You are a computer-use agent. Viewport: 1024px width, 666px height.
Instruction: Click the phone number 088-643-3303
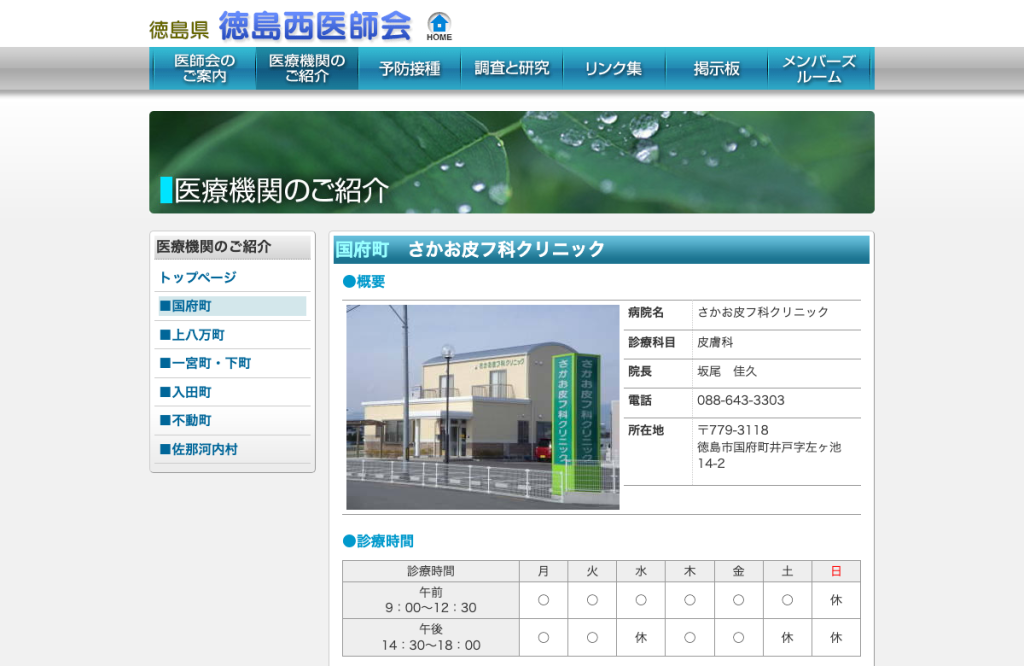[x=741, y=400]
